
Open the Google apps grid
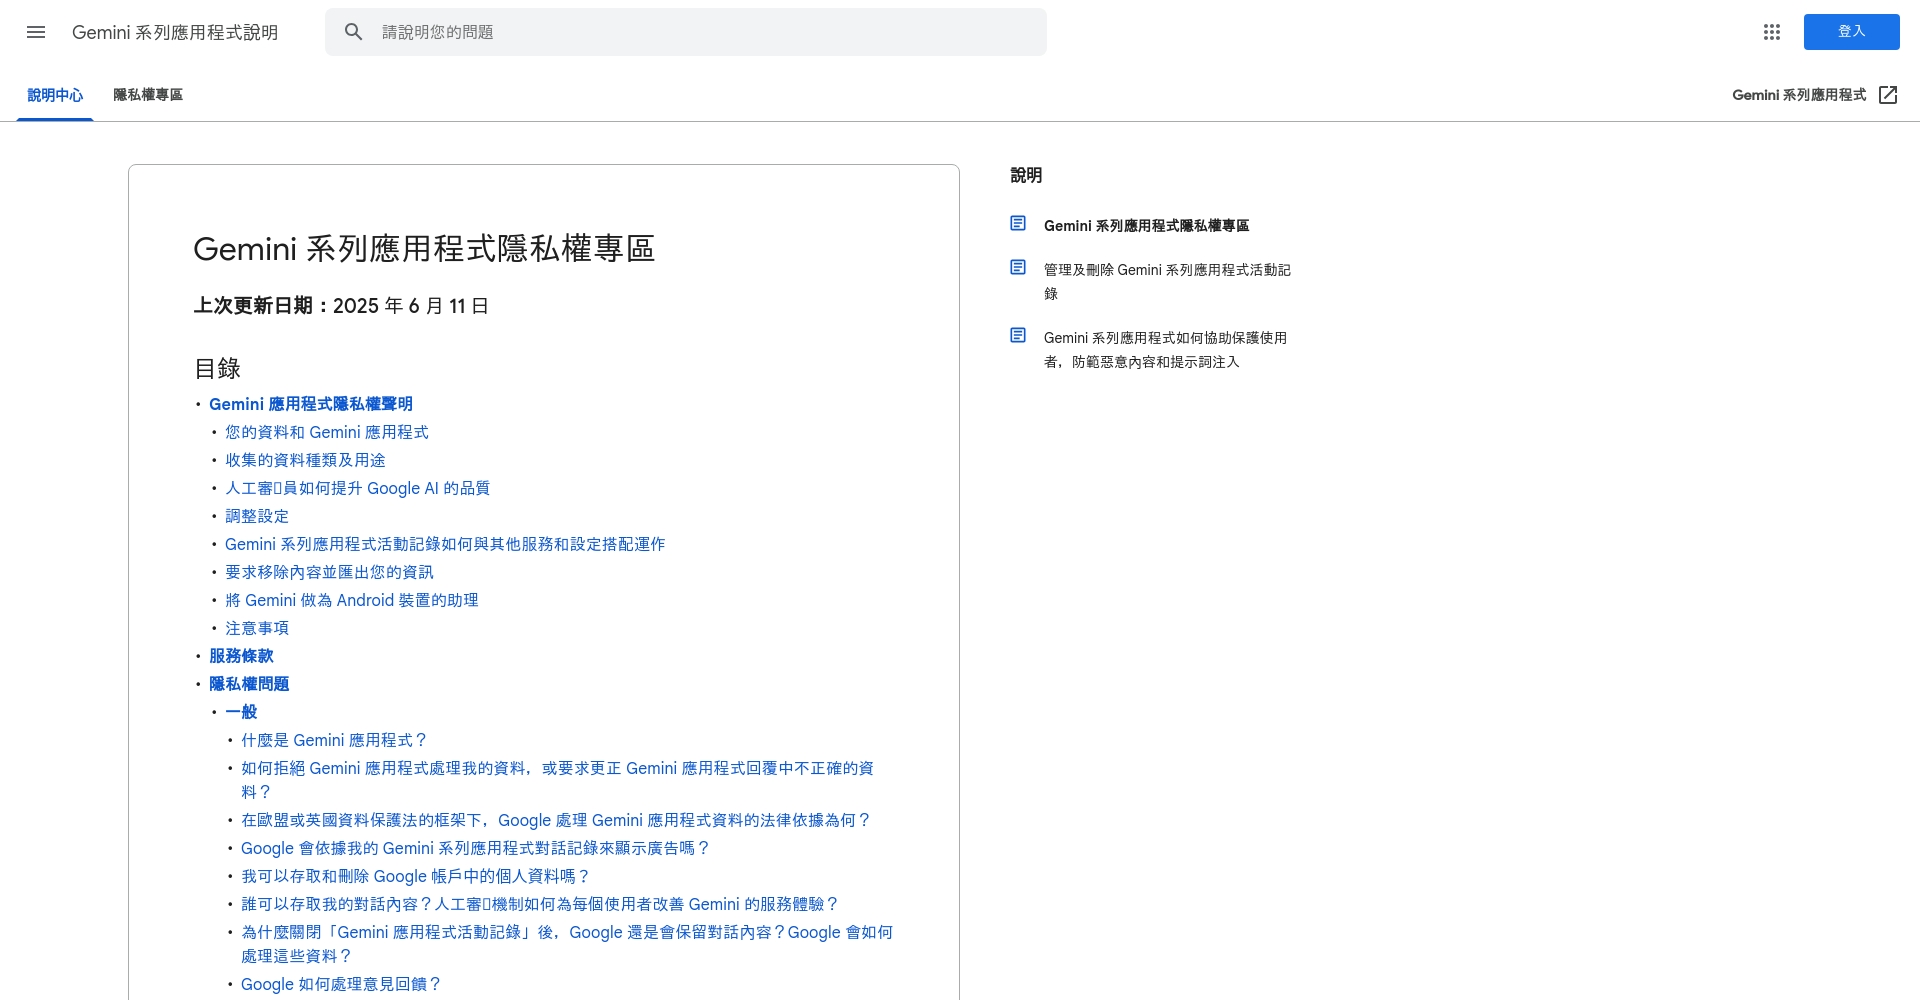(x=1772, y=32)
